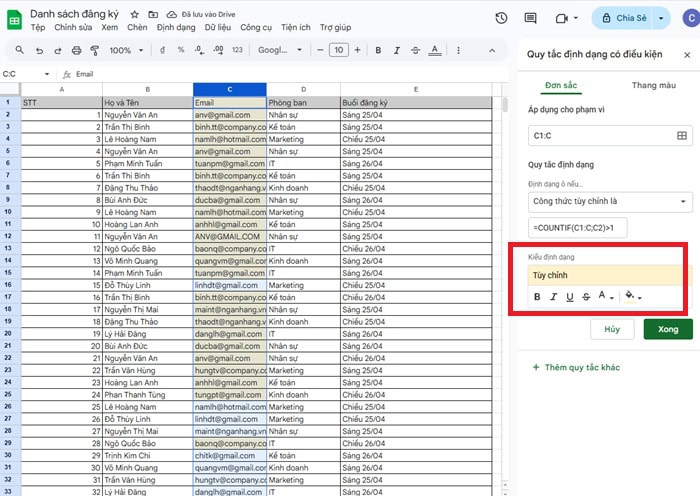
Task: Click the print icon in toolbar
Action: (x=75, y=50)
